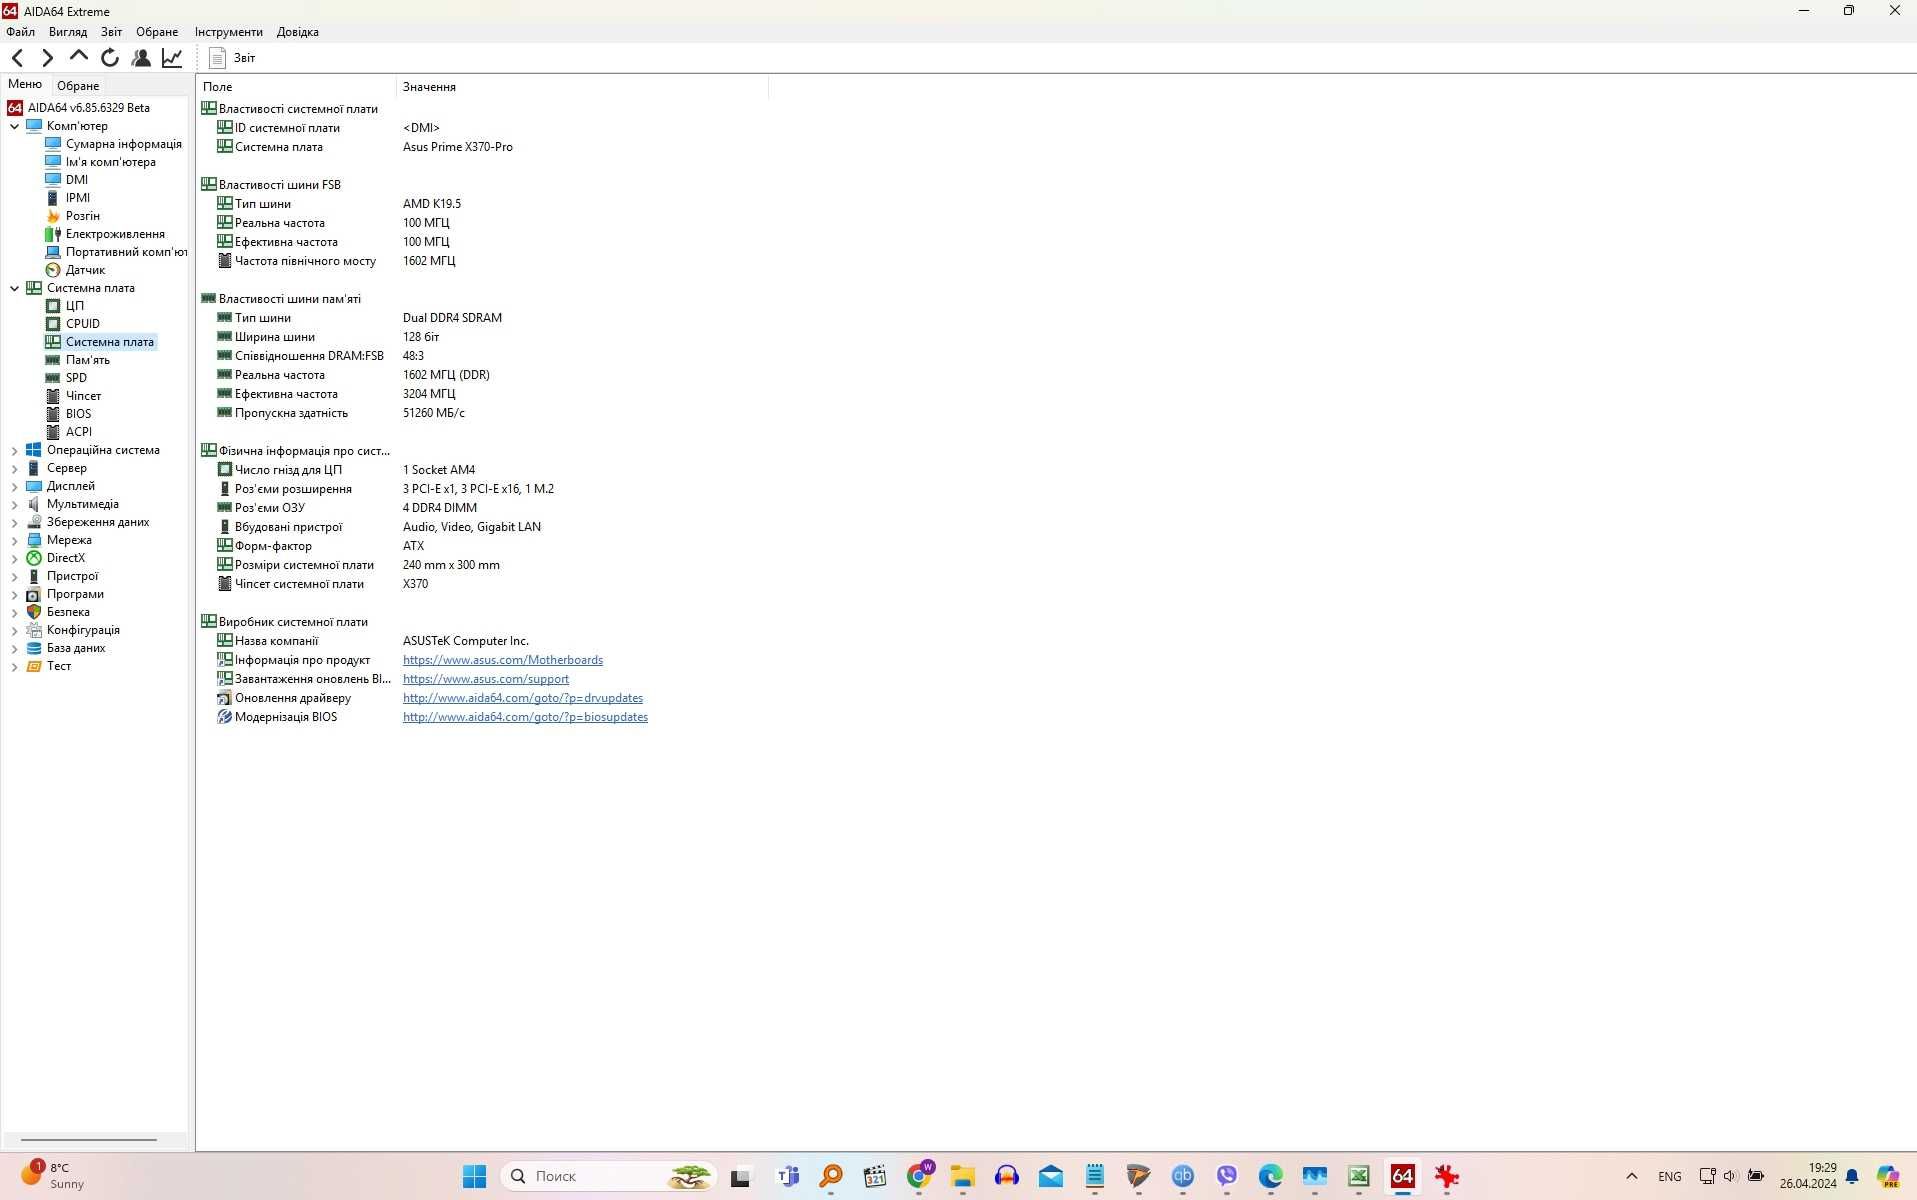Click the Програми tree icon
Screen dimensions: 1917x1200
coord(34,594)
